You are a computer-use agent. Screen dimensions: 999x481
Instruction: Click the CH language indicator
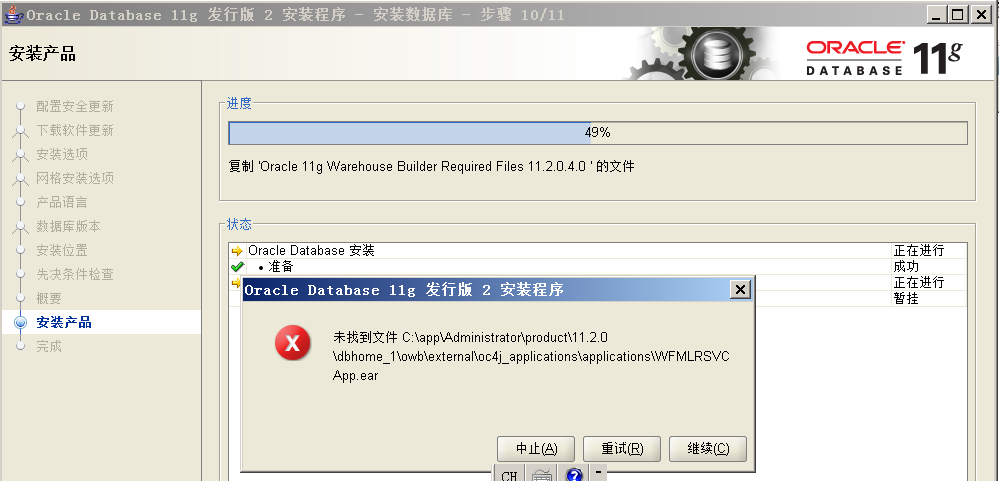tap(509, 475)
